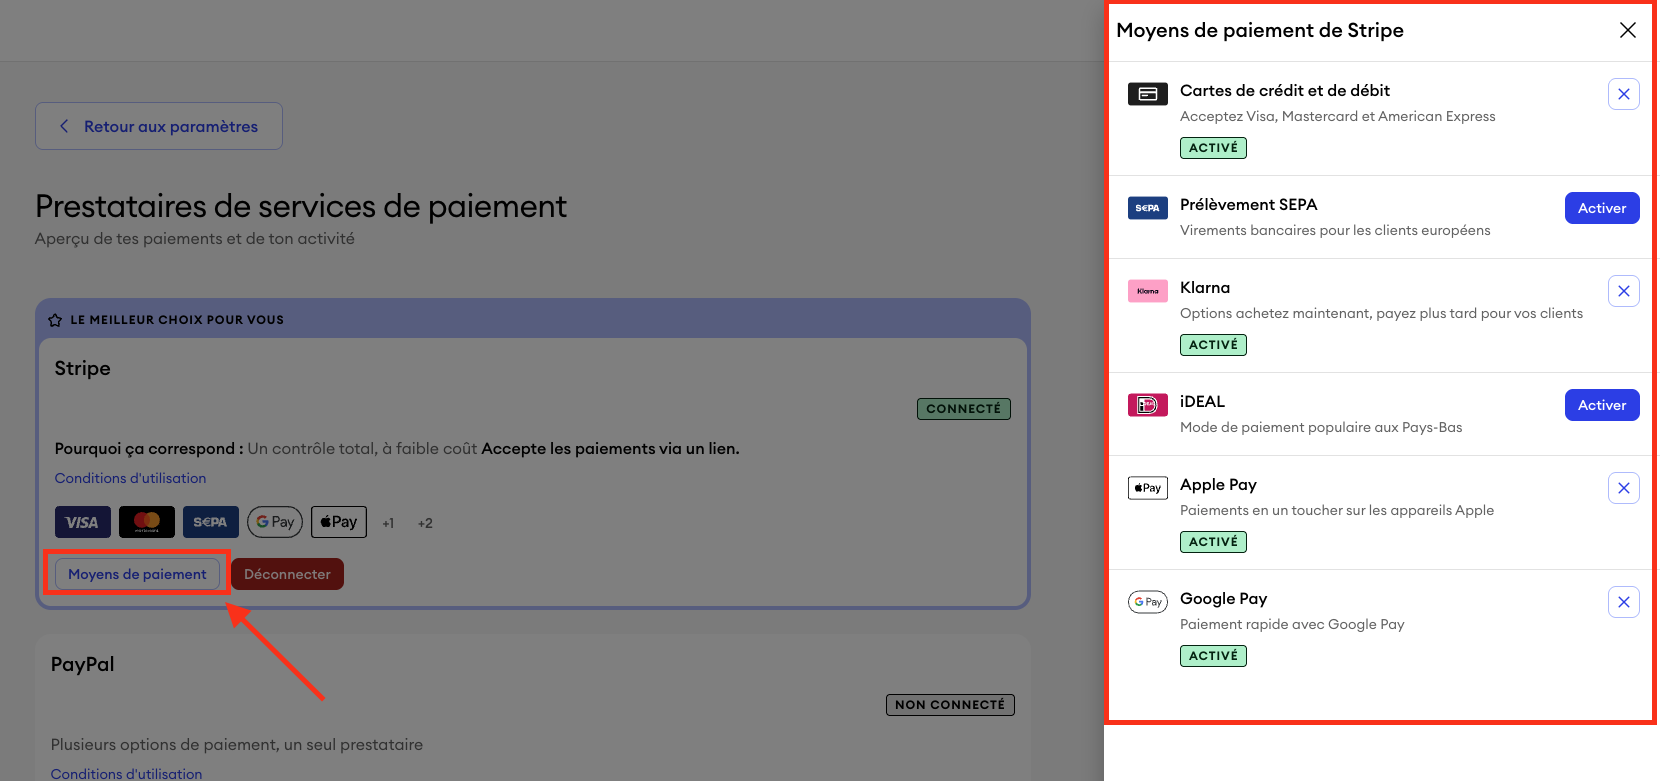Image resolution: width=1660 pixels, height=781 pixels.
Task: Click the +2 more methods indicator
Action: coord(425,523)
